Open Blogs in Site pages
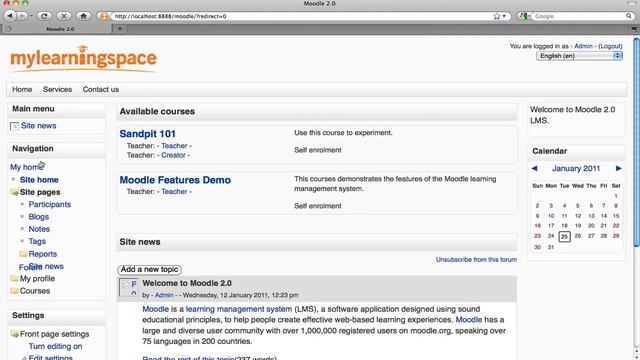This screenshot has height=360, width=640. pos(39,217)
